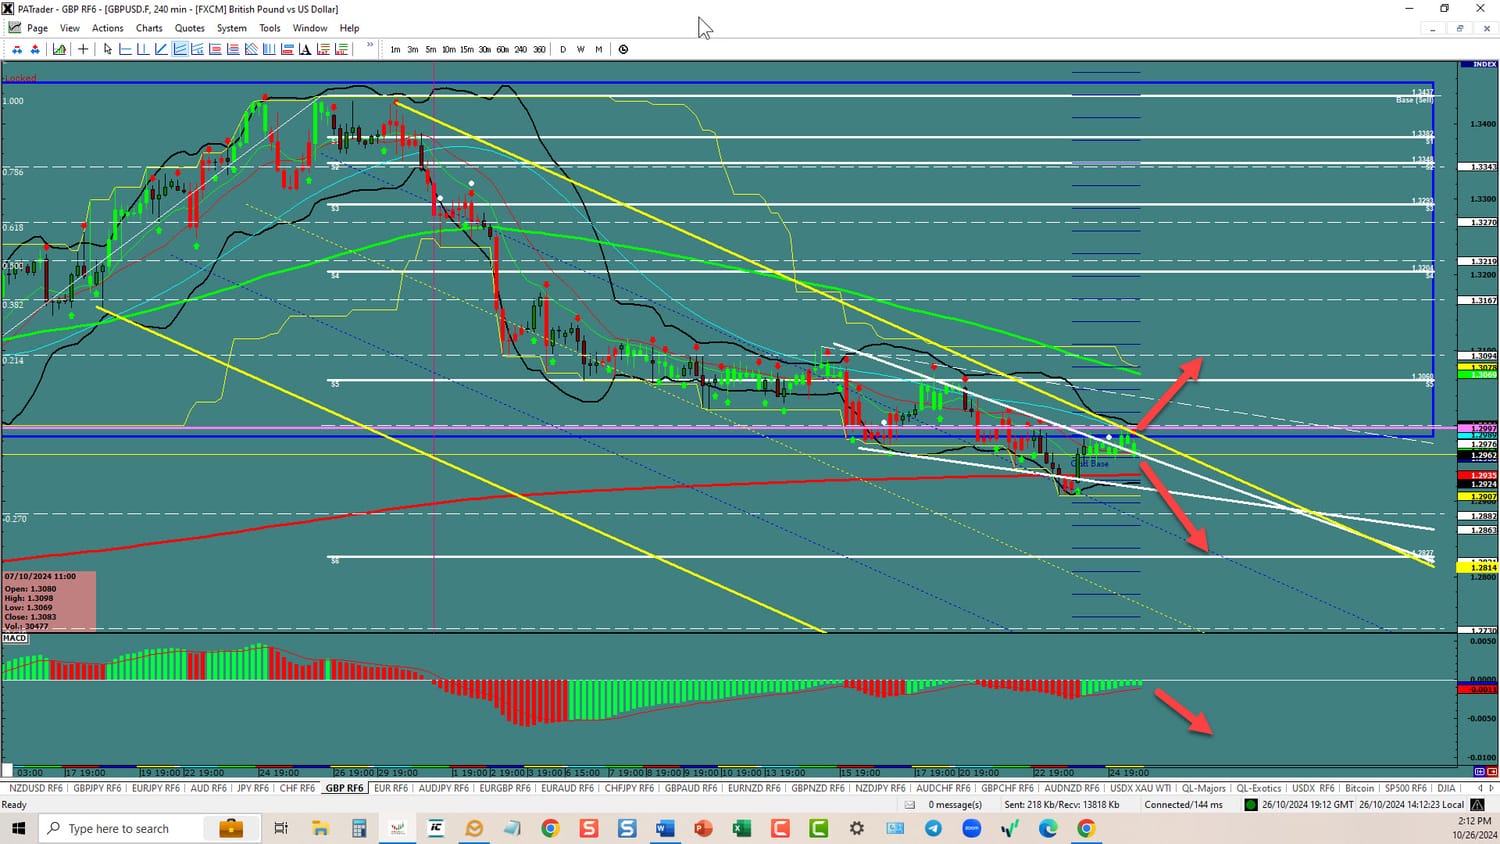Switch chart to 15m timeframe
This screenshot has height=844, width=1500.
pos(467,49)
